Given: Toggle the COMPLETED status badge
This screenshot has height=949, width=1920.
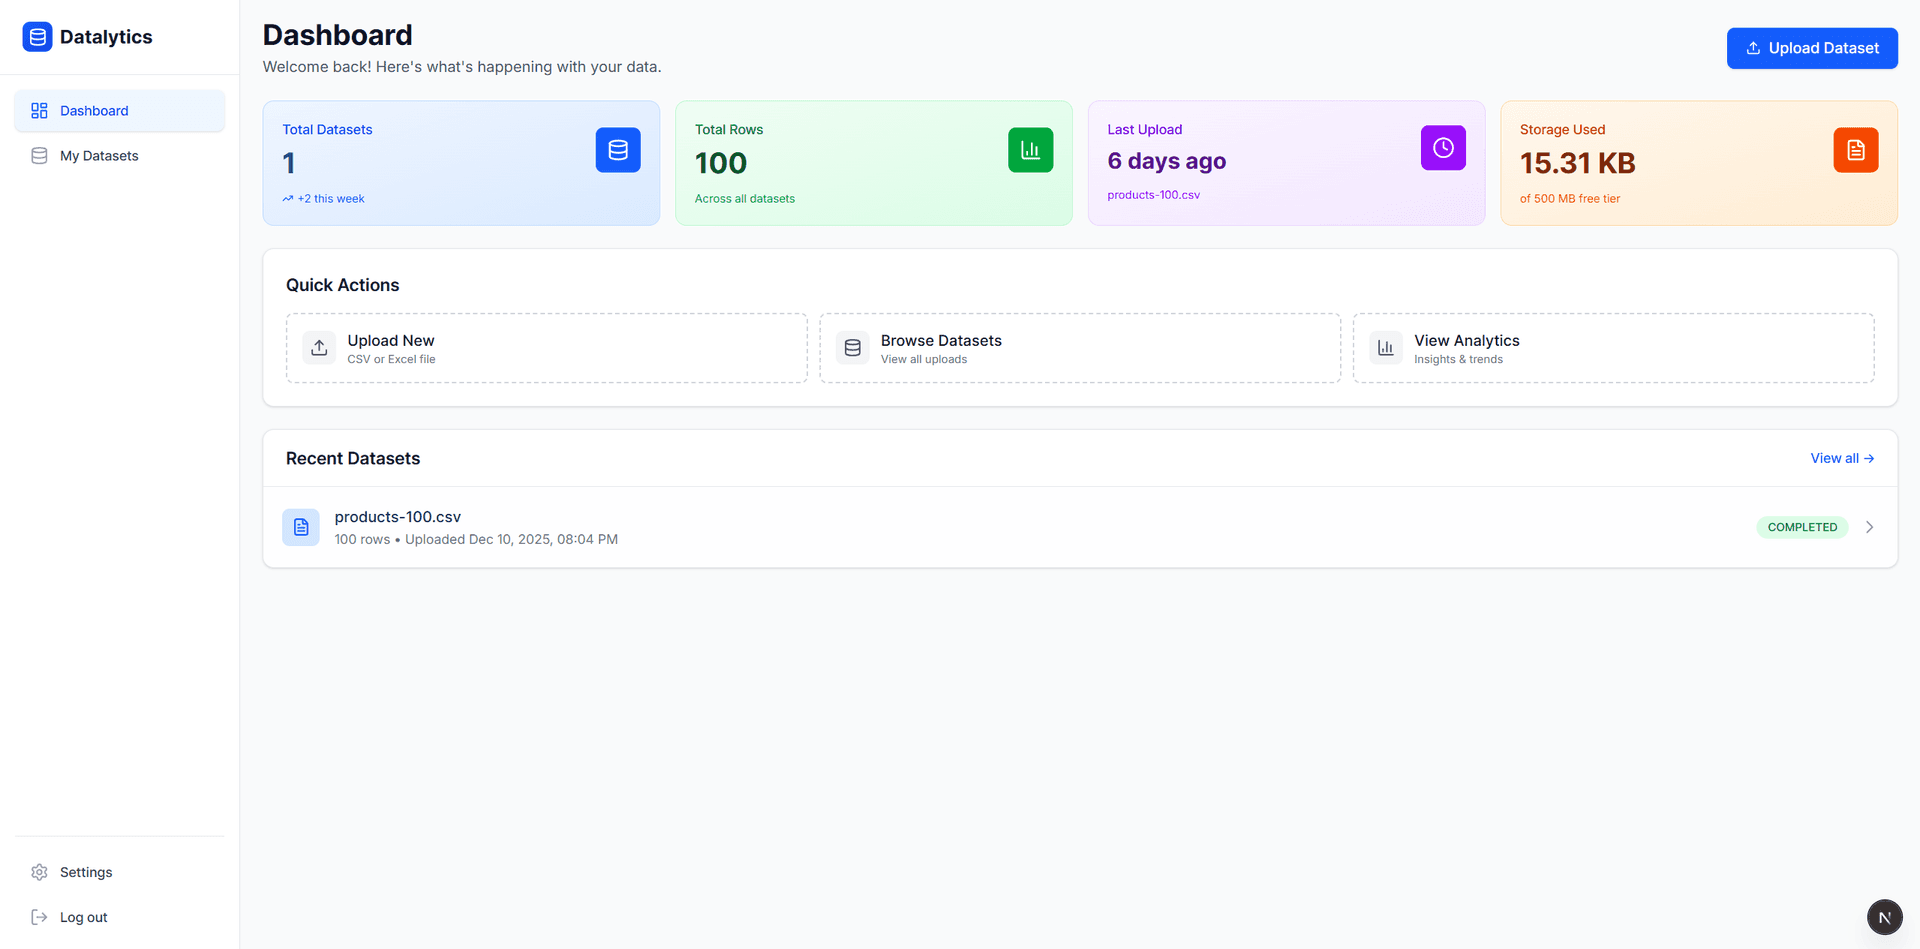Looking at the screenshot, I should click(1802, 527).
